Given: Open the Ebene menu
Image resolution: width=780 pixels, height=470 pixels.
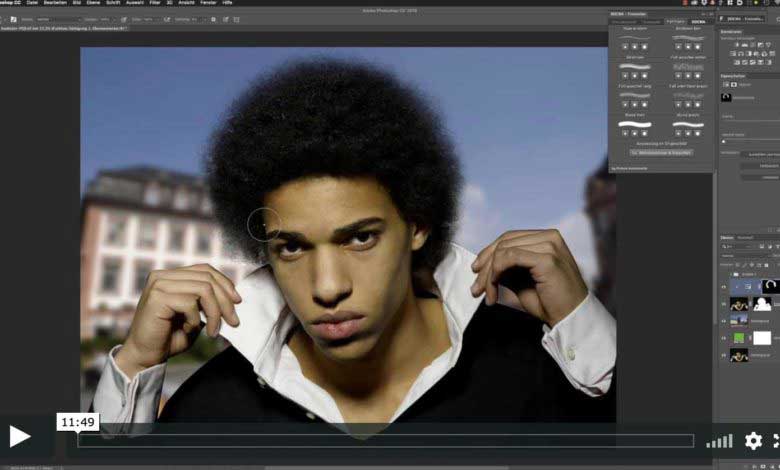Looking at the screenshot, I should pos(93,2).
